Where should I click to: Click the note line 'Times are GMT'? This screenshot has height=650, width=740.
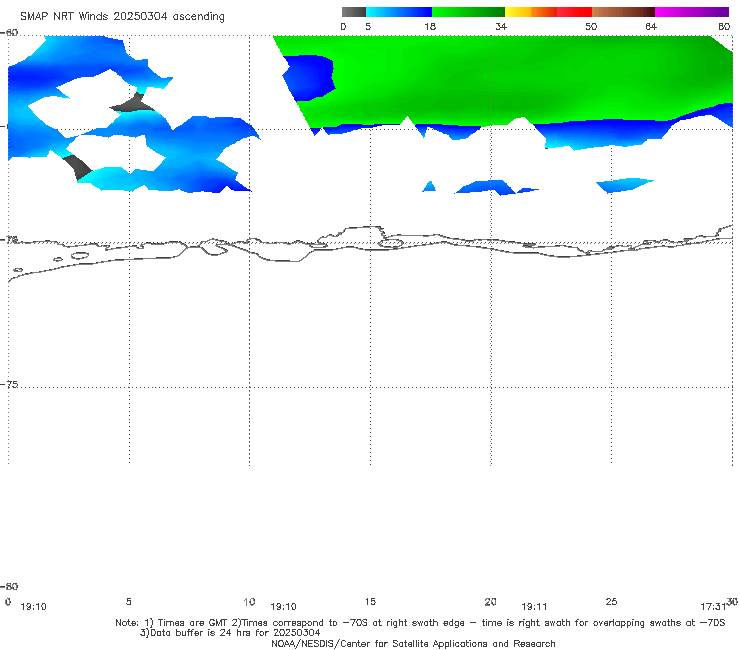pyautogui.click(x=193, y=623)
